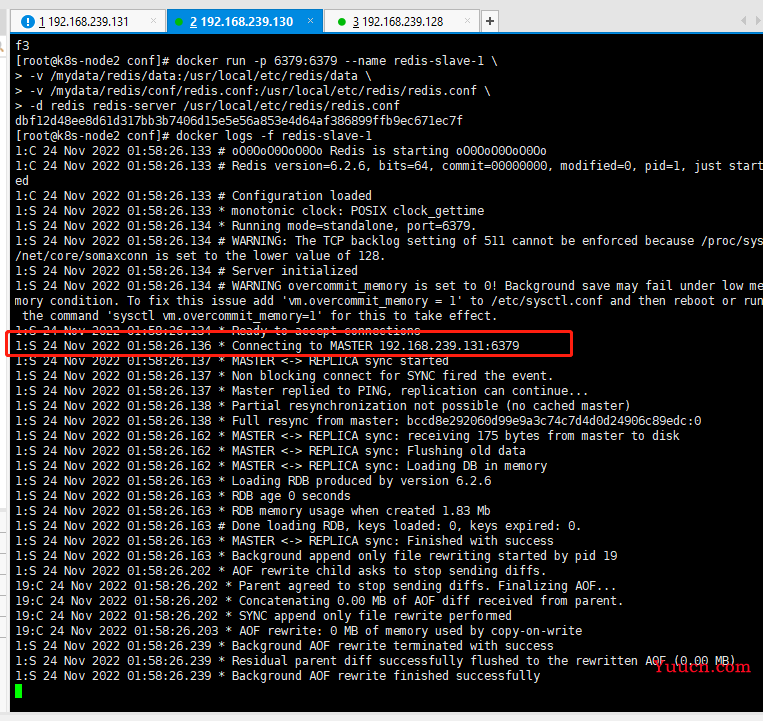The height and width of the screenshot is (721, 763).
Task: Click the Full resync from master log line
Action: pos(360,421)
